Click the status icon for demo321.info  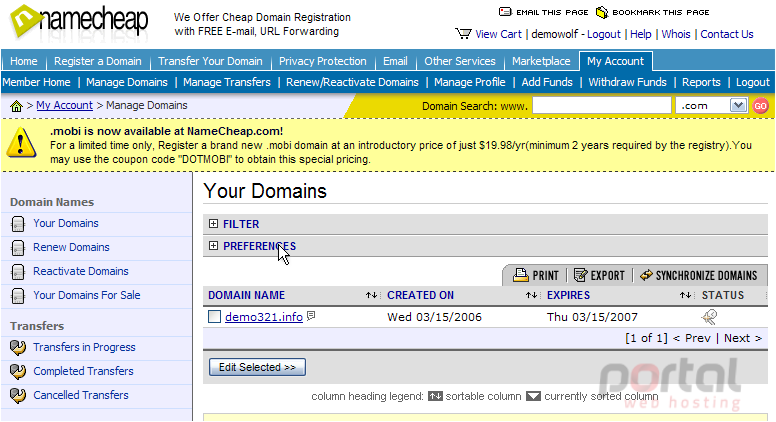pyautogui.click(x=709, y=317)
